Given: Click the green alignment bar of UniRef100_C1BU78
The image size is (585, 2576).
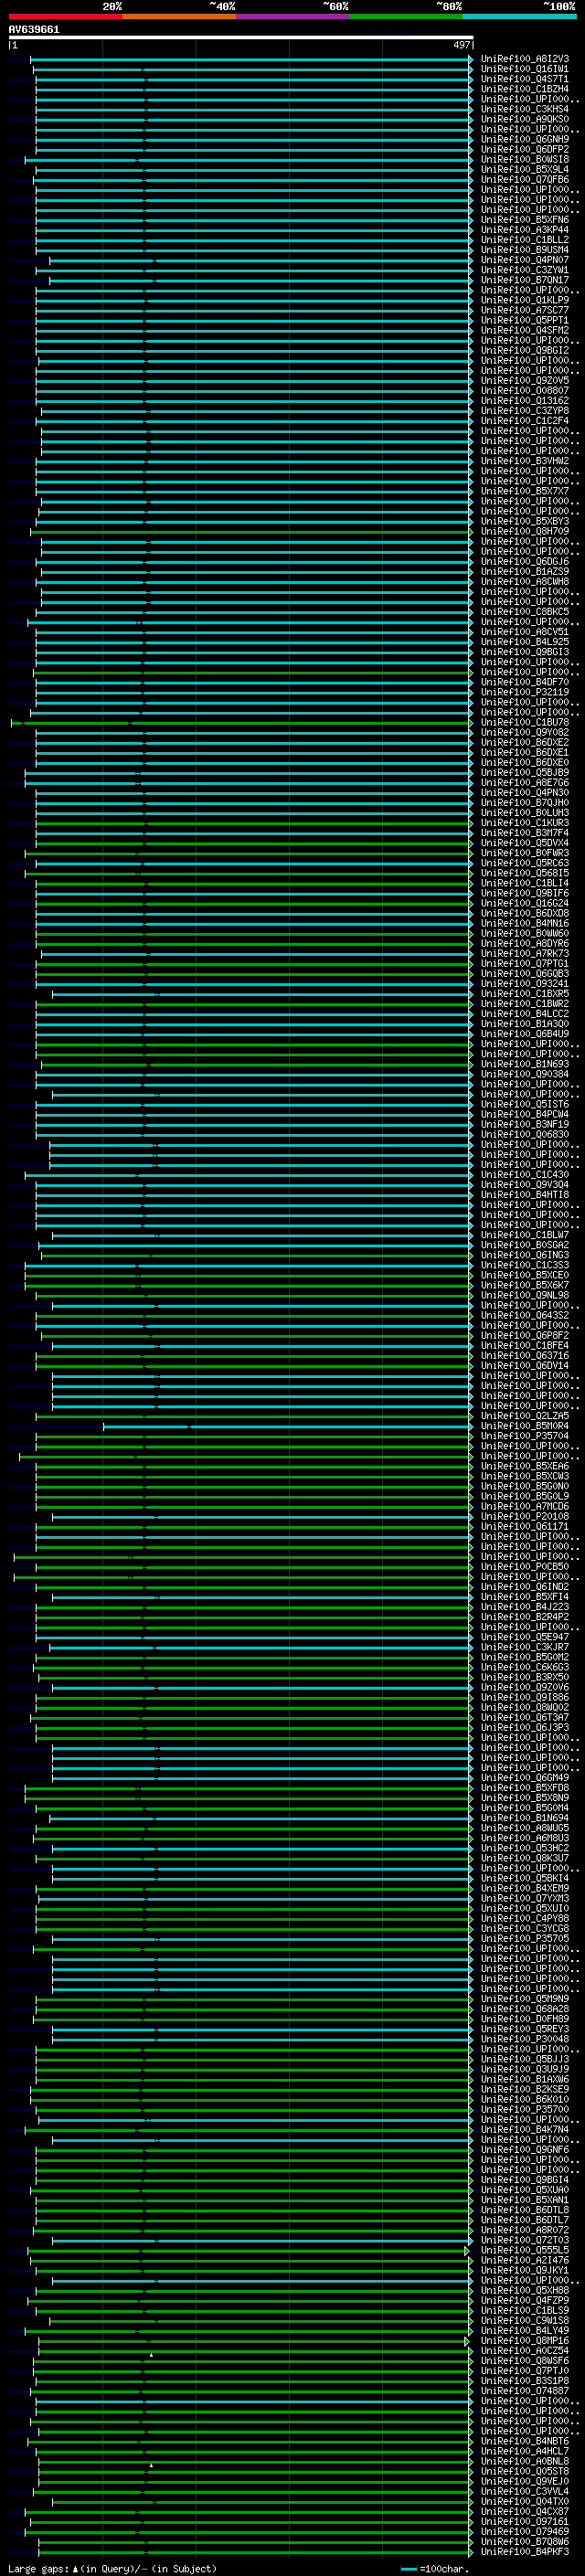Looking at the screenshot, I should pyautogui.click(x=244, y=722).
